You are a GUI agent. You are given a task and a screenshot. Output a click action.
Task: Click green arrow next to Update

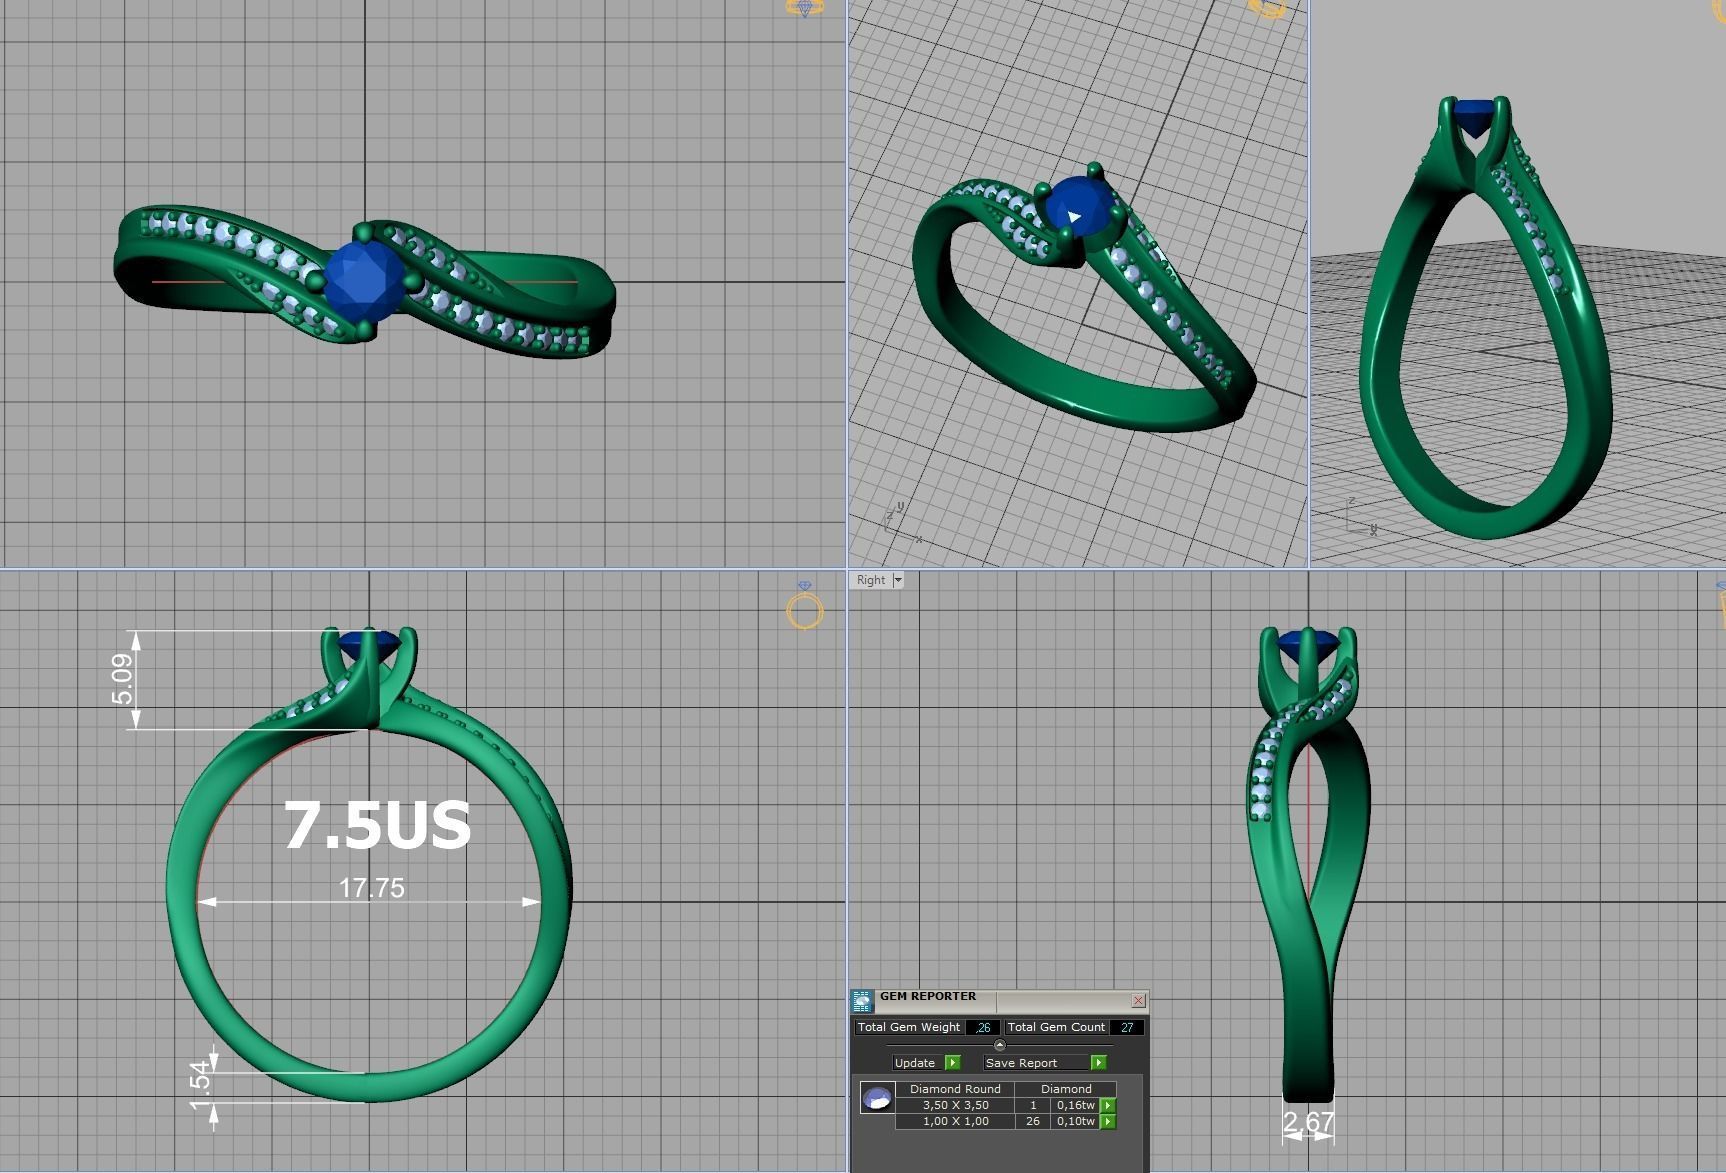click(x=952, y=1062)
